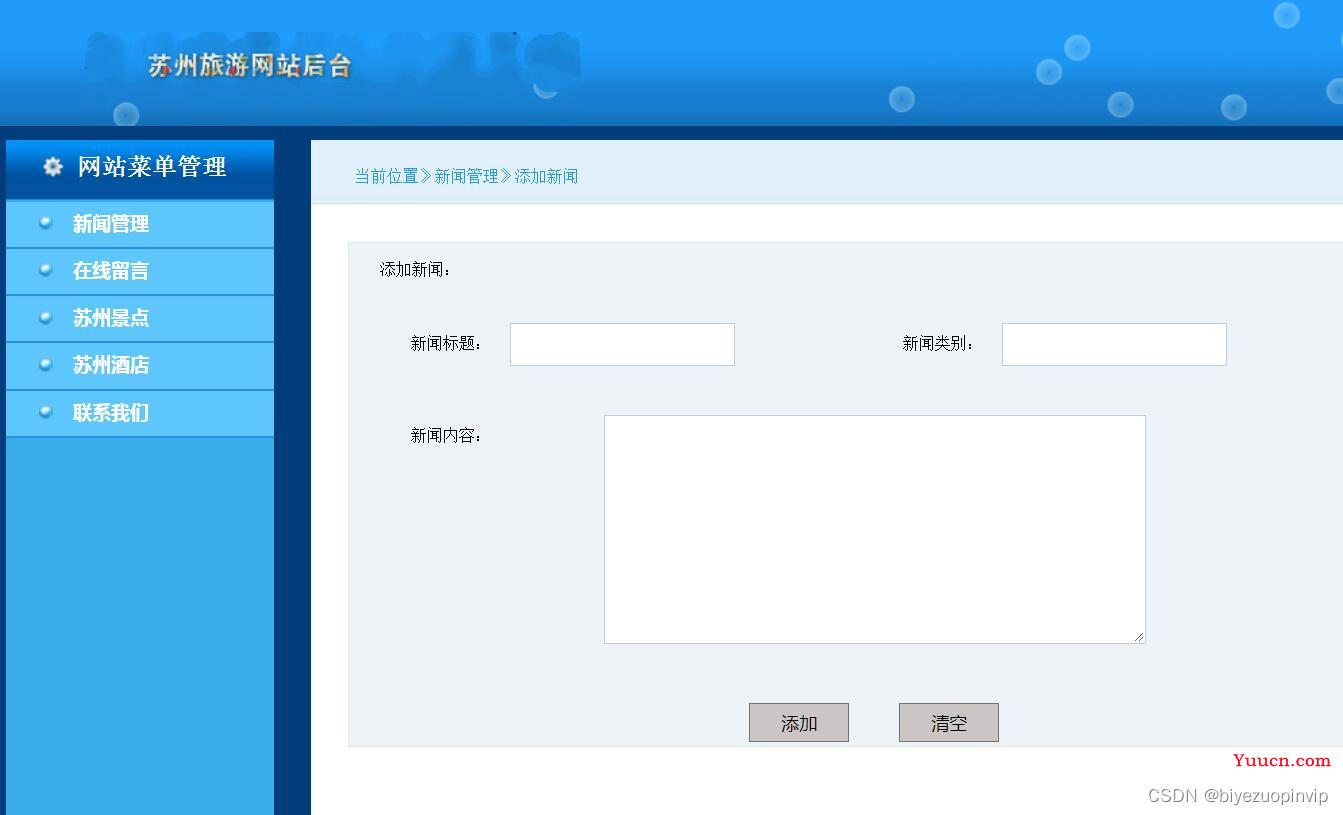Open the 在线留言 menu item
The width and height of the screenshot is (1343, 815).
click(140, 271)
